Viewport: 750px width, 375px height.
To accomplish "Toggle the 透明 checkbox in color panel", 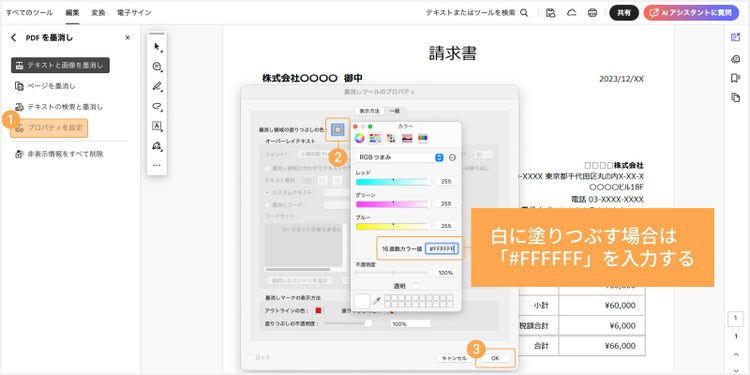I will [416, 286].
